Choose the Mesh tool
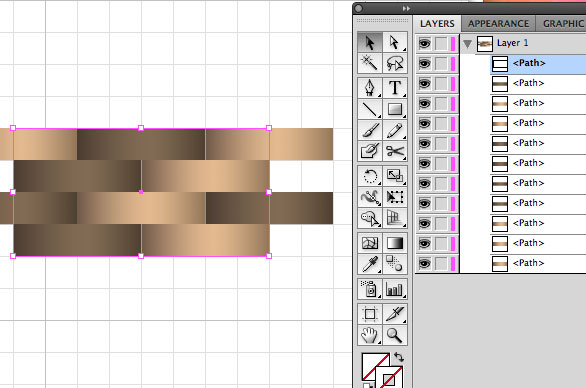This screenshot has height=388, width=586. [x=370, y=243]
